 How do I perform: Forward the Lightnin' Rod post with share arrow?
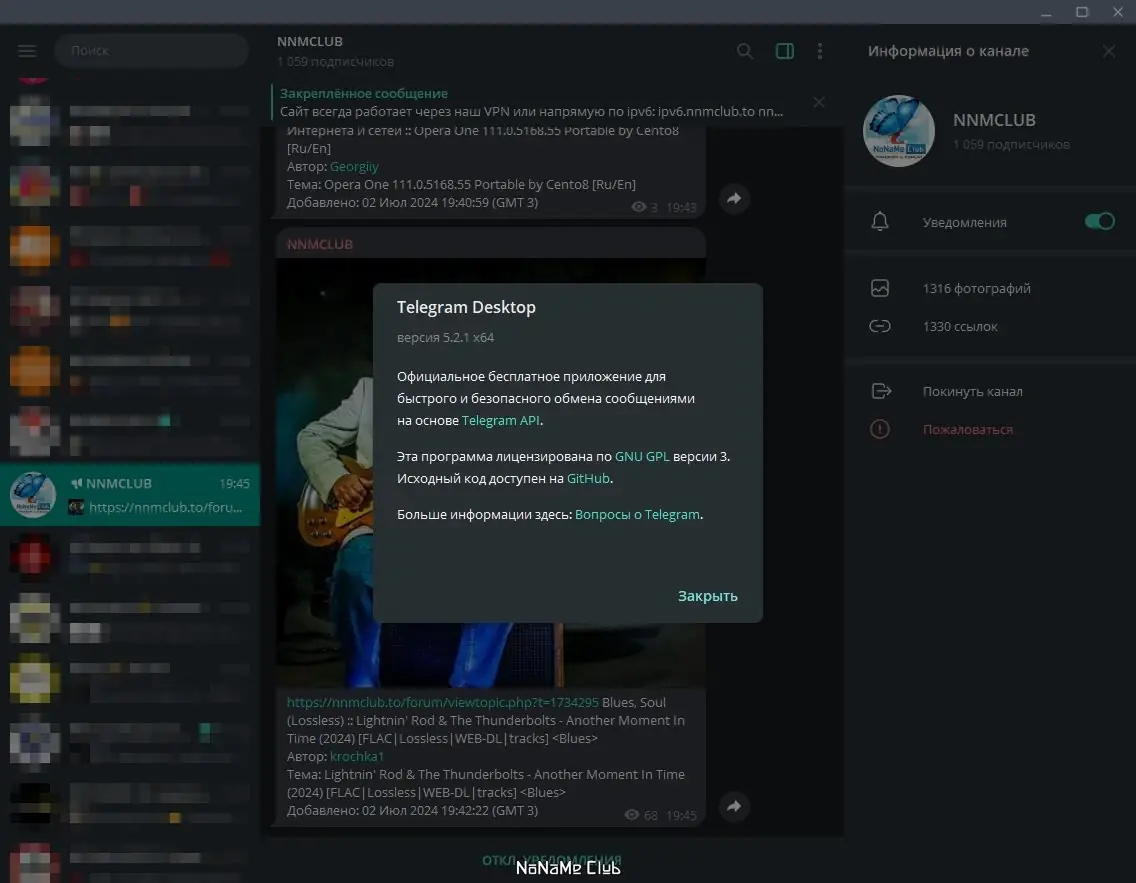pyautogui.click(x=734, y=806)
